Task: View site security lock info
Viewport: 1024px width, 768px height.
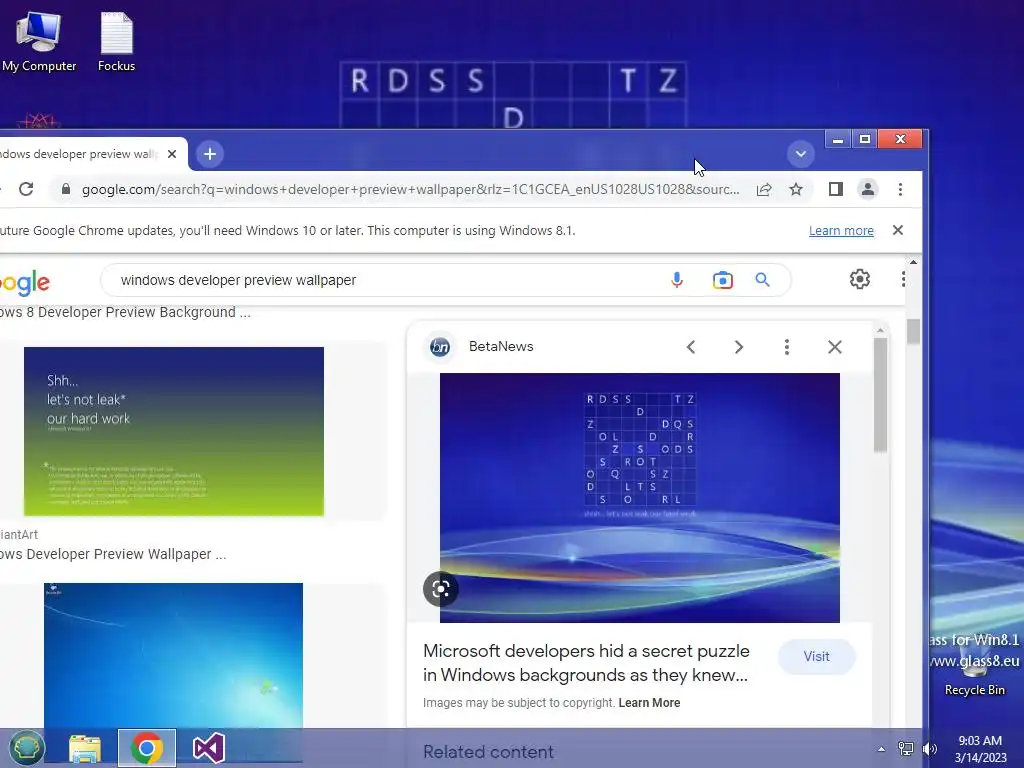Action: [65, 189]
